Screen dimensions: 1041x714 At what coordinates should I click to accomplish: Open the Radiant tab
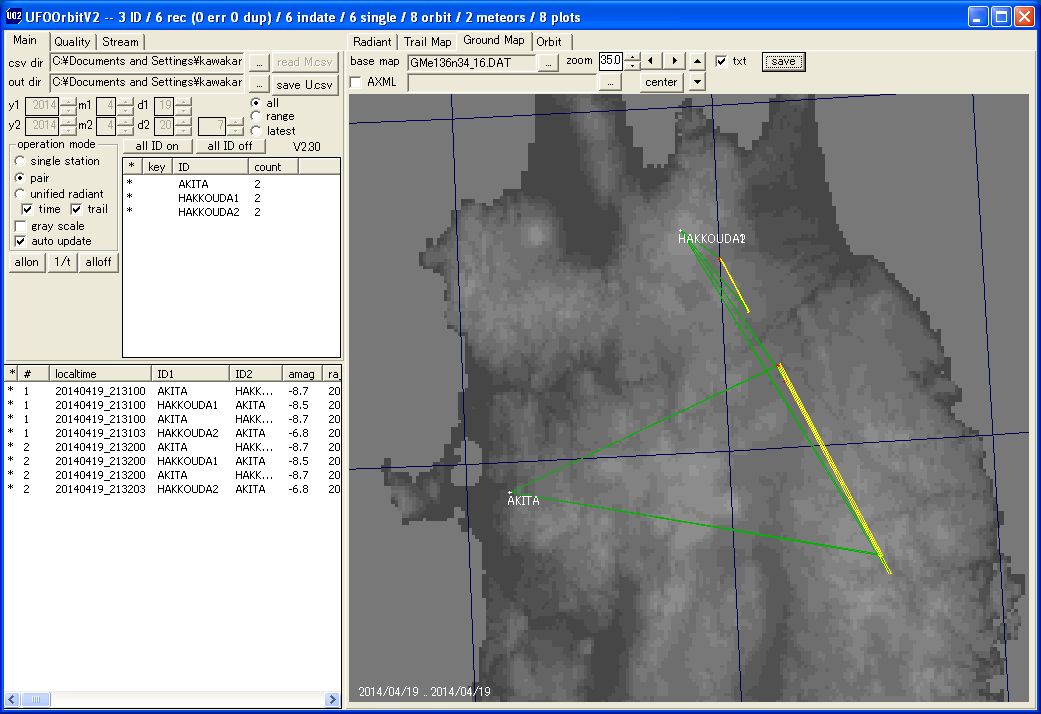pos(372,42)
